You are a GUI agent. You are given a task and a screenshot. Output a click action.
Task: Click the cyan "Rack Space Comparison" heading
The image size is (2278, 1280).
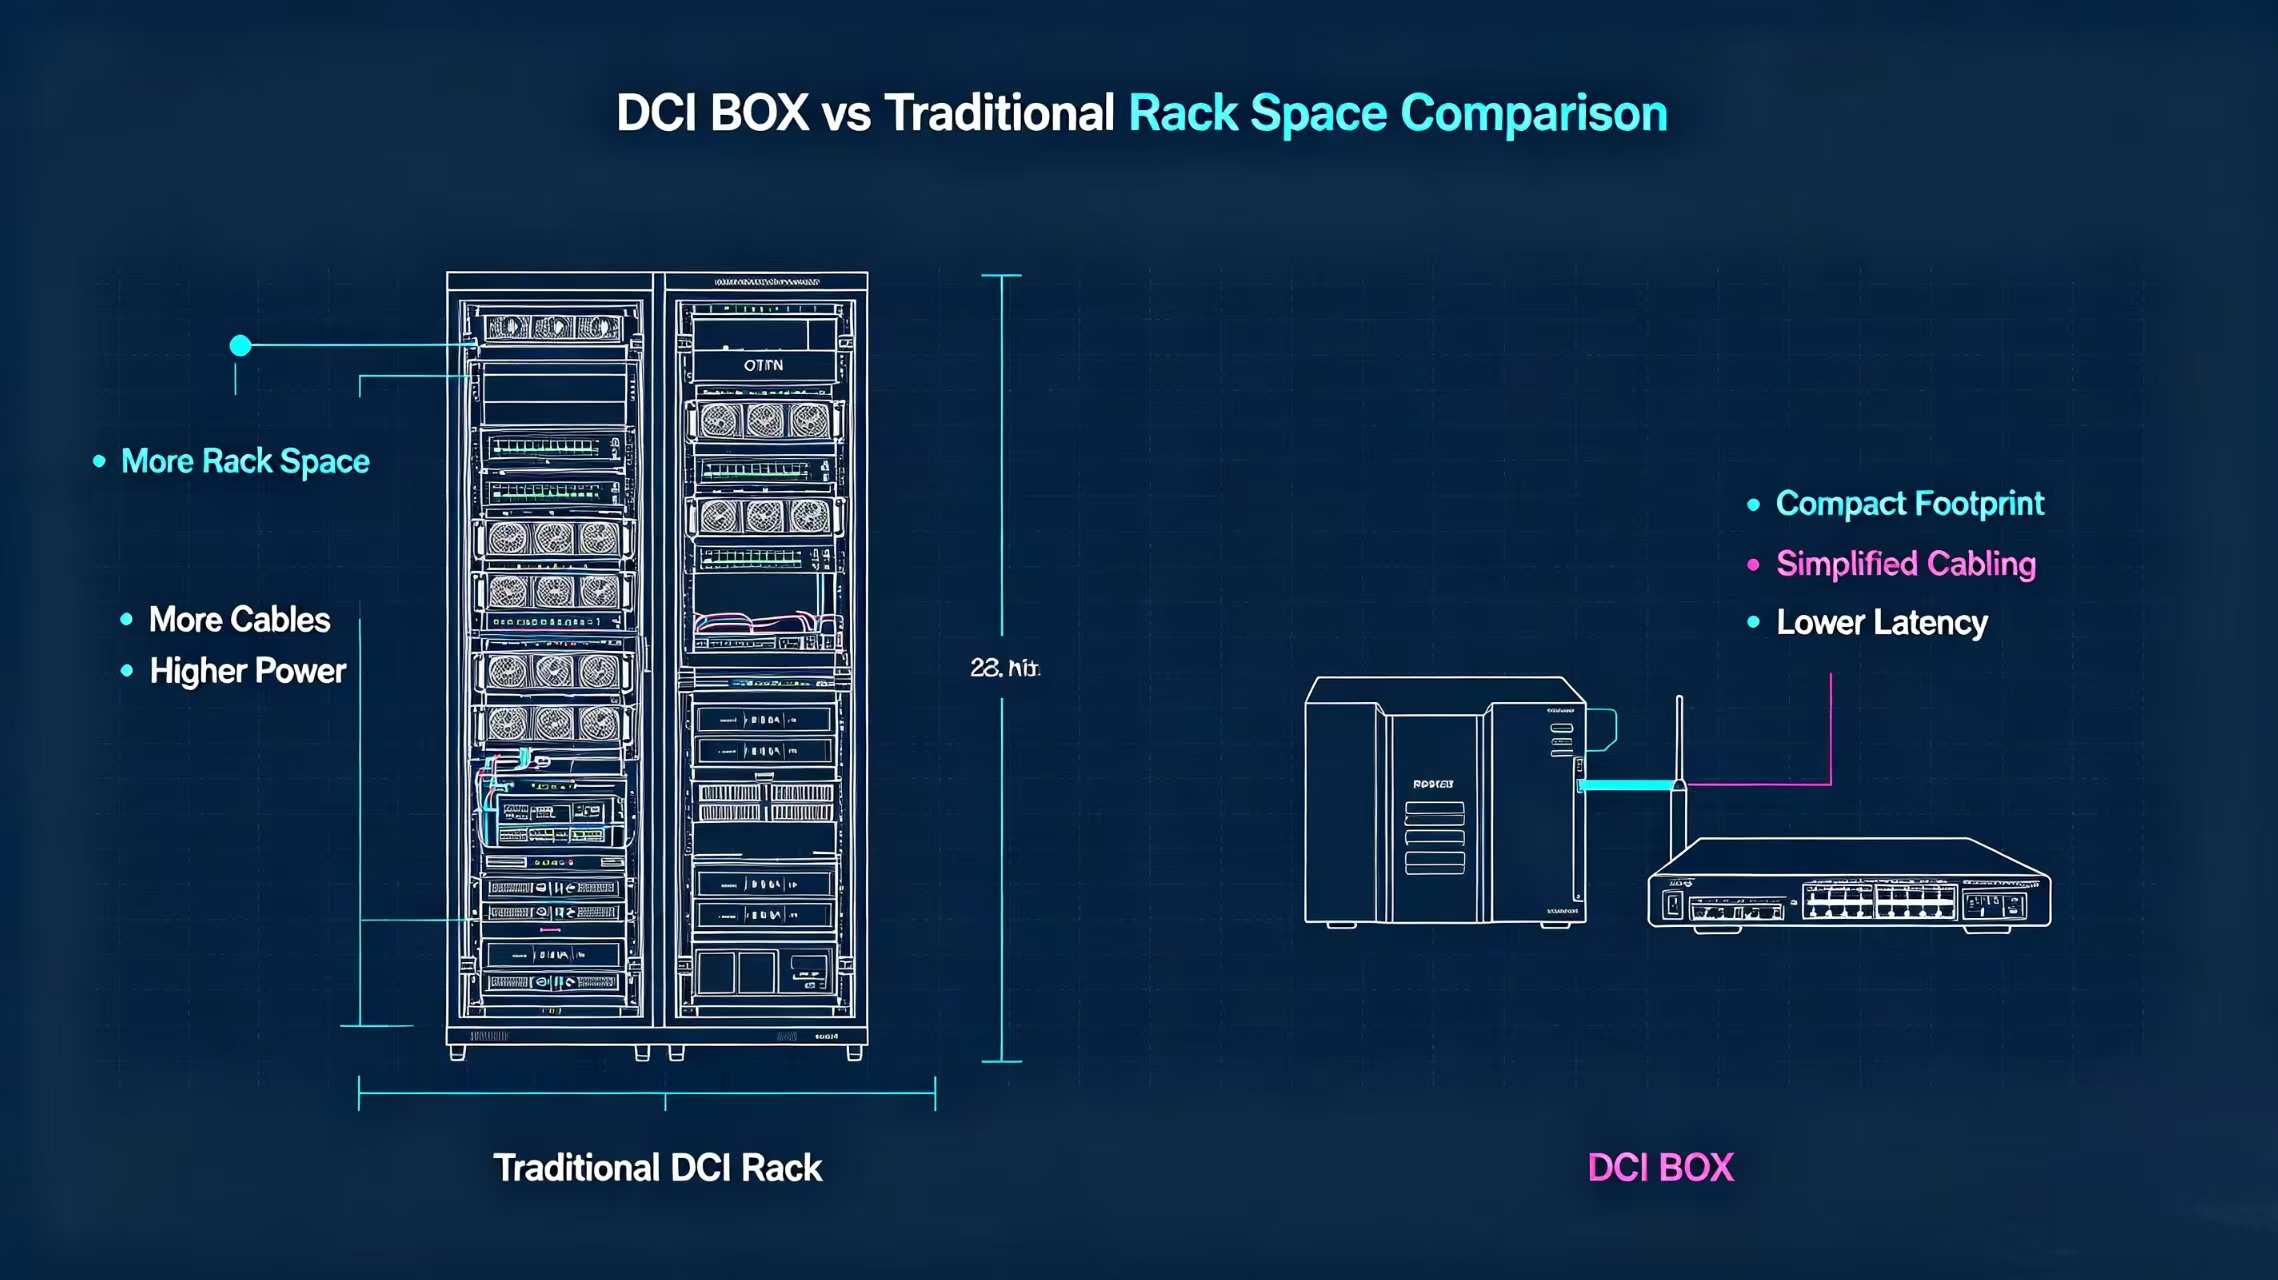click(x=1398, y=113)
